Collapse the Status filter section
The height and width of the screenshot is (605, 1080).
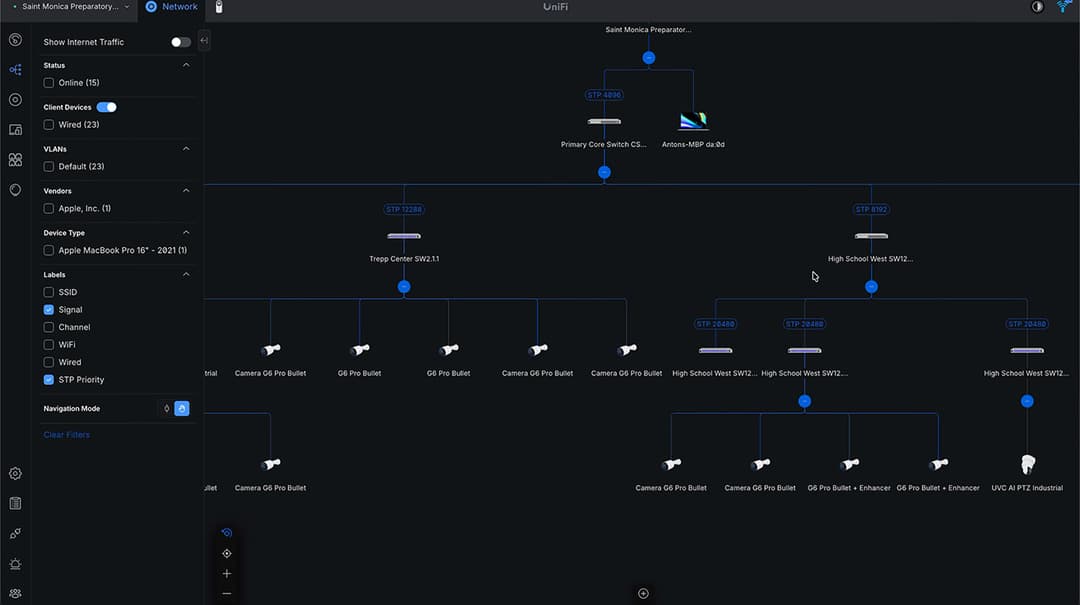[186, 65]
